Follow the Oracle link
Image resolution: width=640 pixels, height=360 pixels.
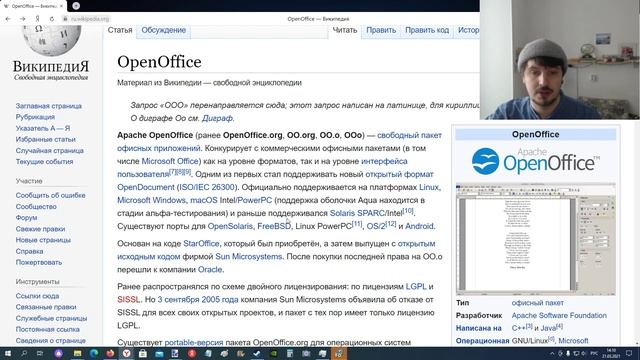[x=210, y=270]
